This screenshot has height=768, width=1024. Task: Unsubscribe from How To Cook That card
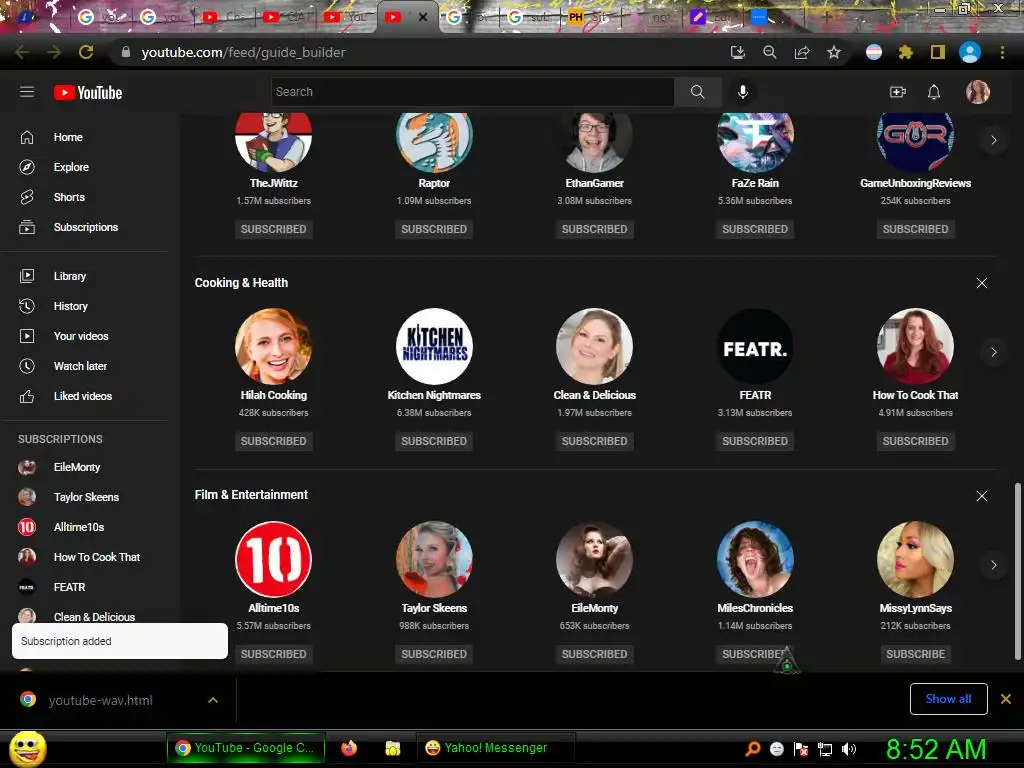point(916,441)
